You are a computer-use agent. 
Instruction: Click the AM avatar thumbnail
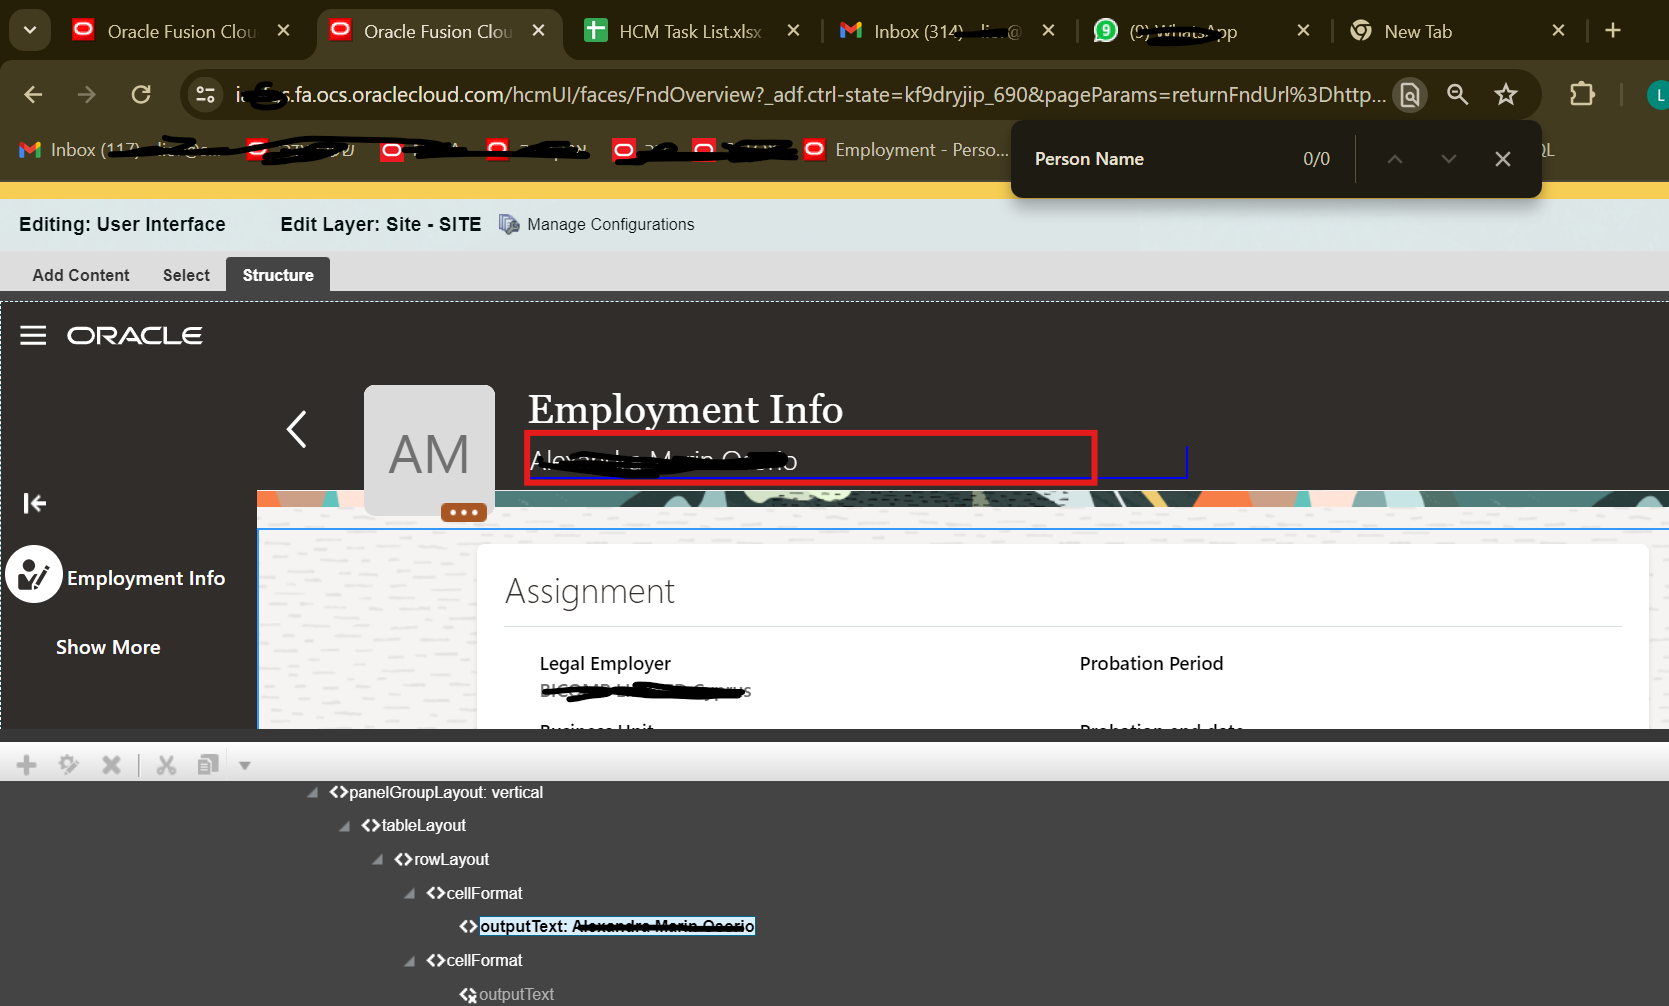tap(429, 450)
